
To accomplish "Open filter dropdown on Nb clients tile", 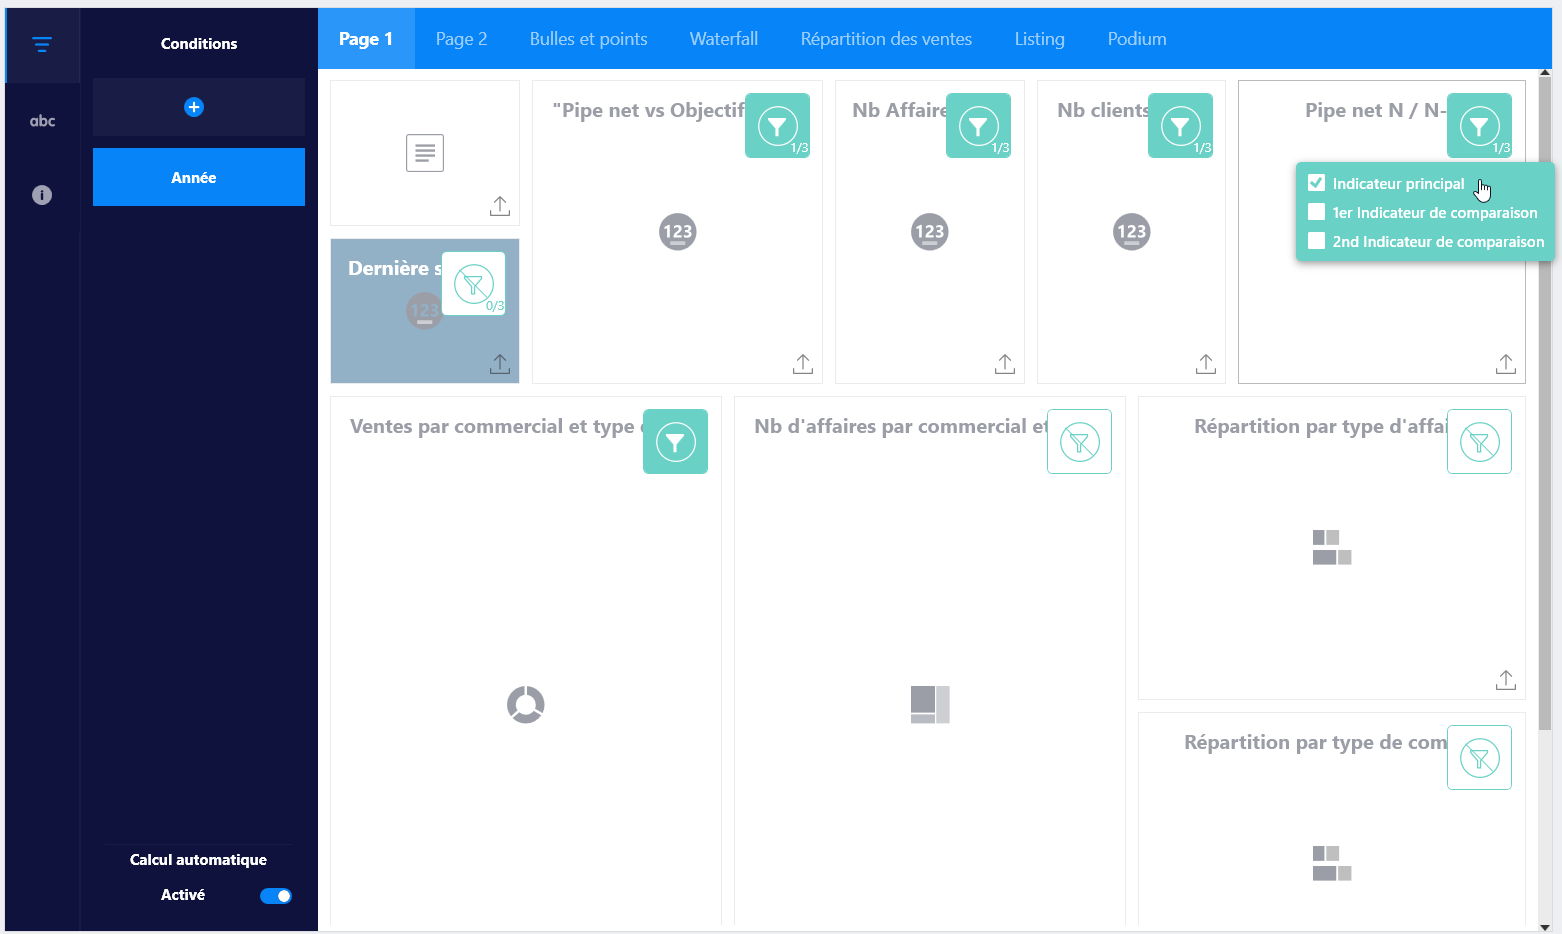I will coord(1180,126).
